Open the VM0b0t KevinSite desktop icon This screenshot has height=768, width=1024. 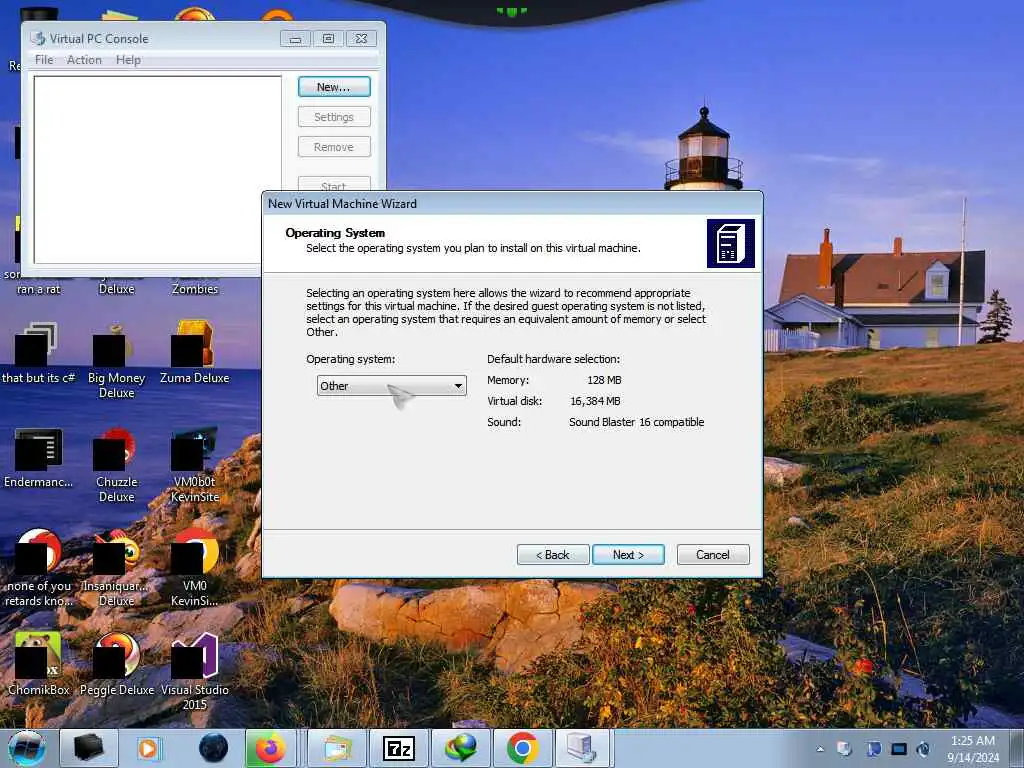[x=195, y=465]
